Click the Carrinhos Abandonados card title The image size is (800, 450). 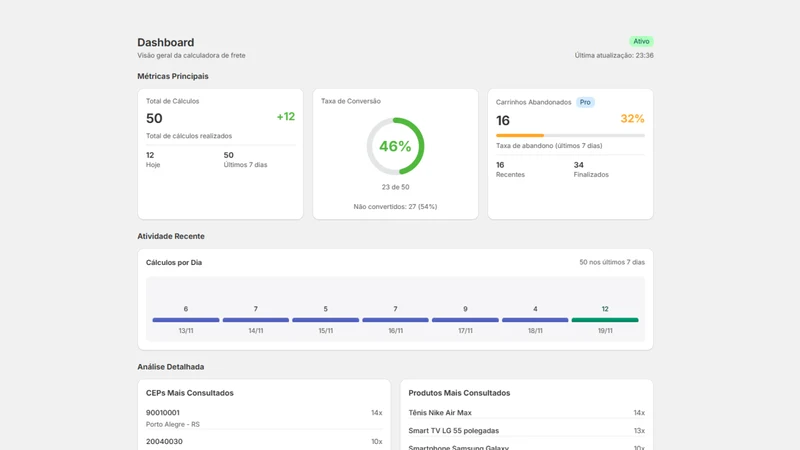click(x=534, y=102)
